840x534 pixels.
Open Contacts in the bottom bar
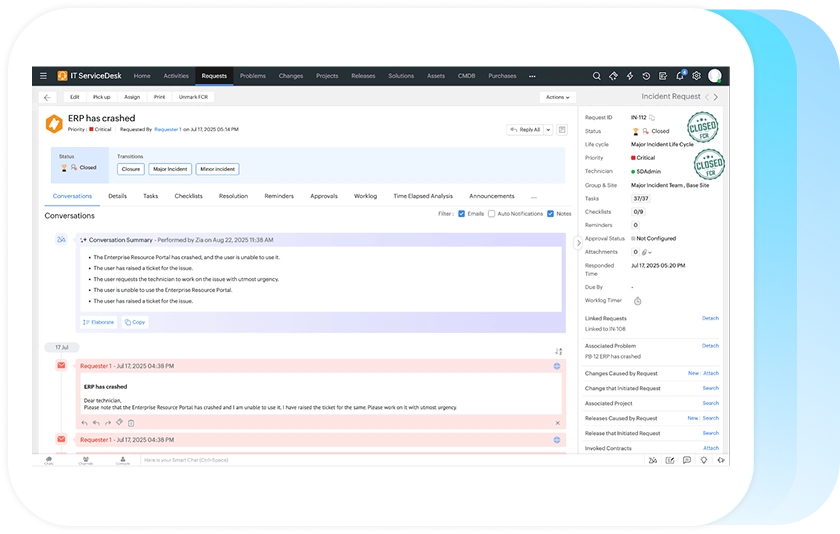pyautogui.click(x=123, y=461)
